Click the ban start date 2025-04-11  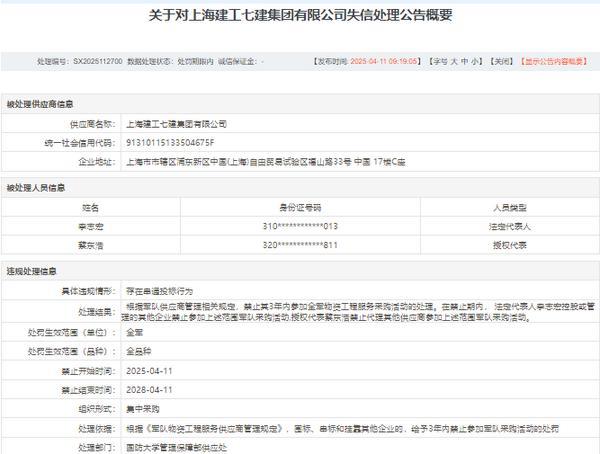click(149, 371)
